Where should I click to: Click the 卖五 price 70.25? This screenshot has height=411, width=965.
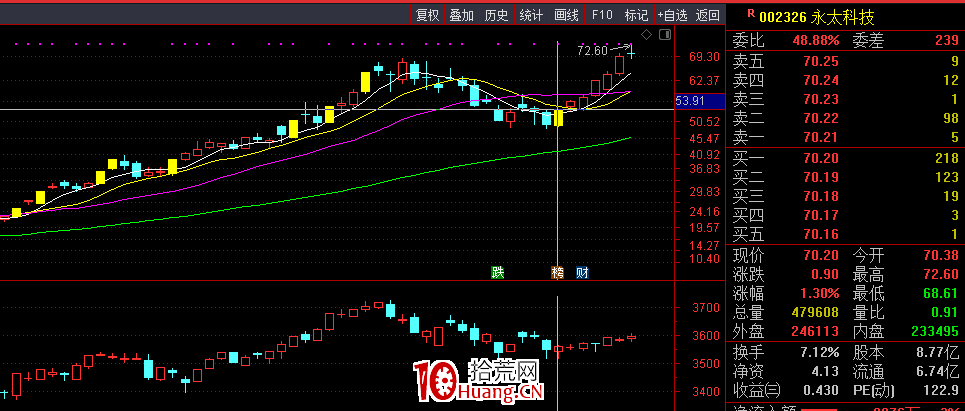pos(821,61)
